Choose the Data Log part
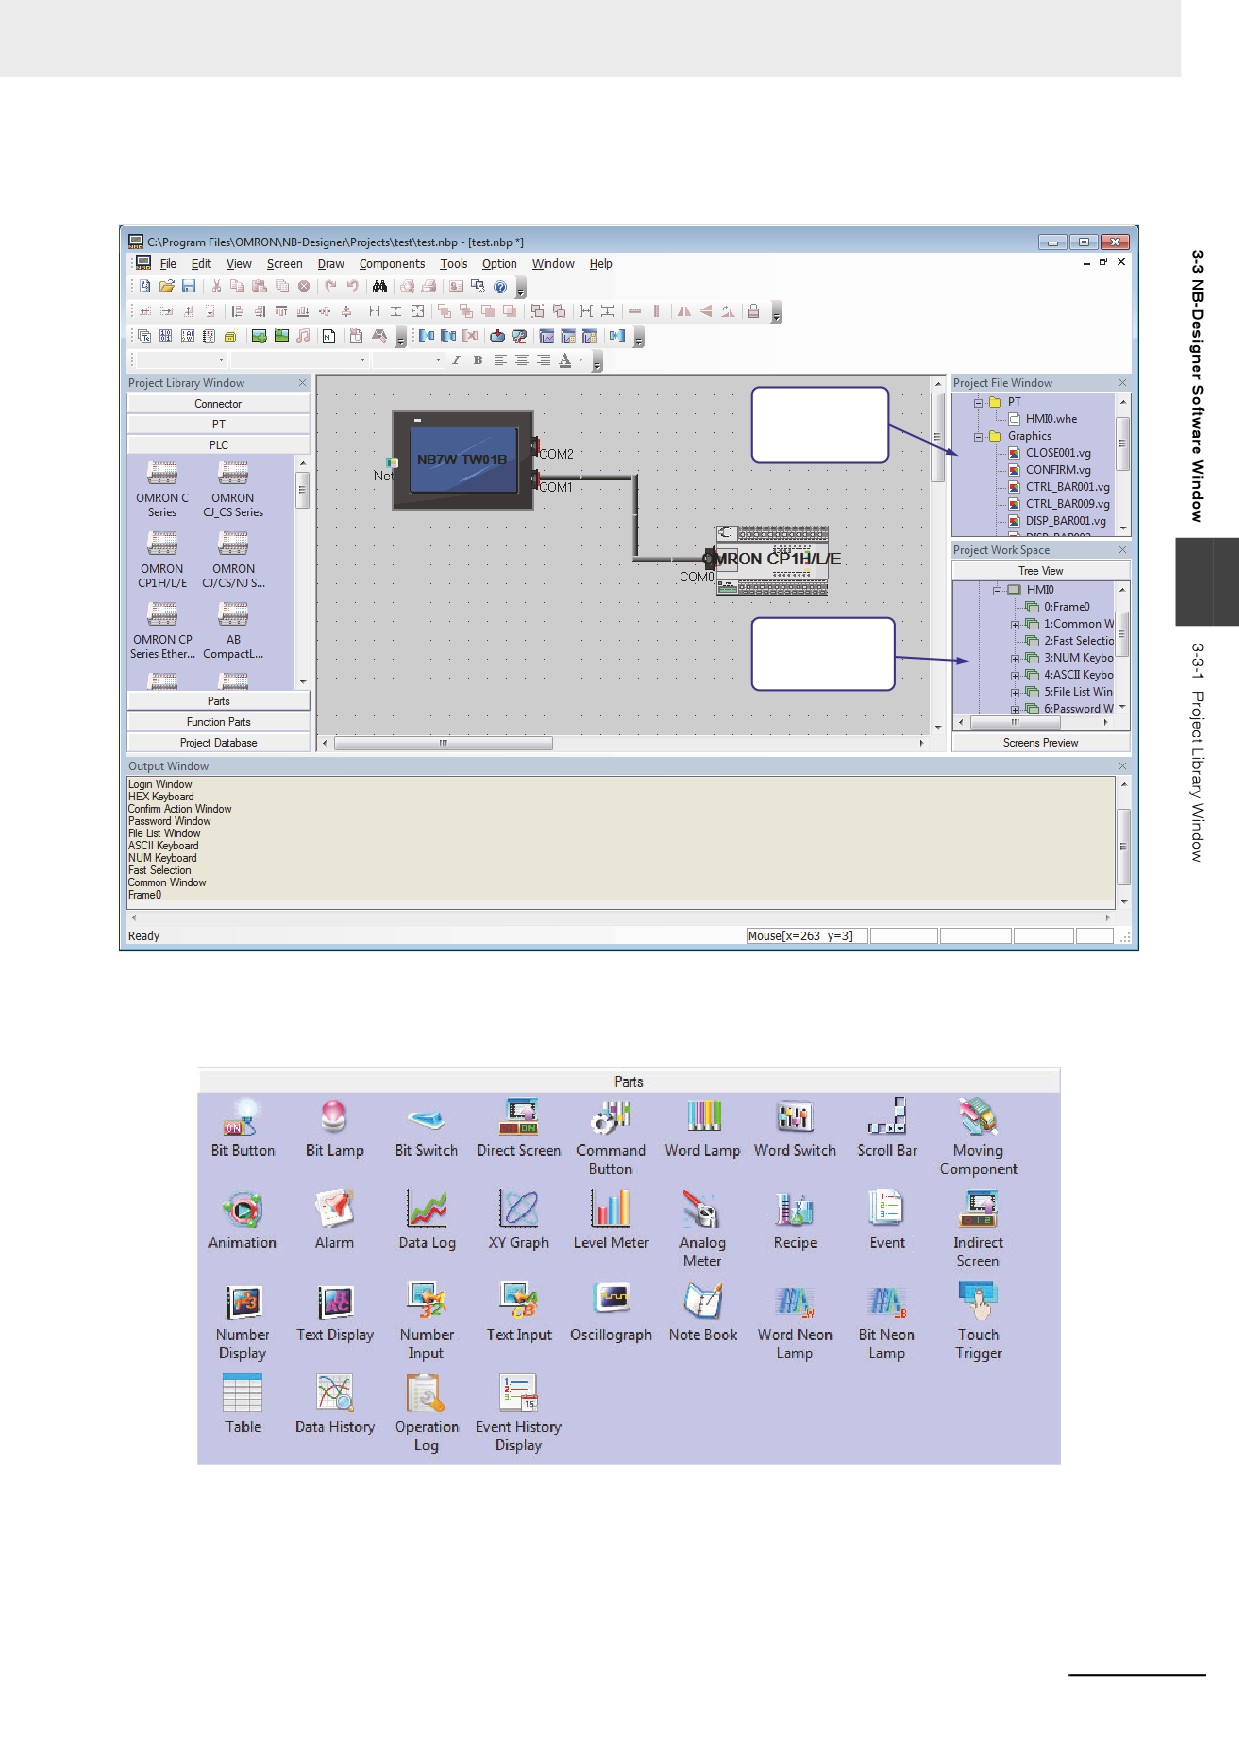The width and height of the screenshot is (1239, 1754). click(427, 1221)
